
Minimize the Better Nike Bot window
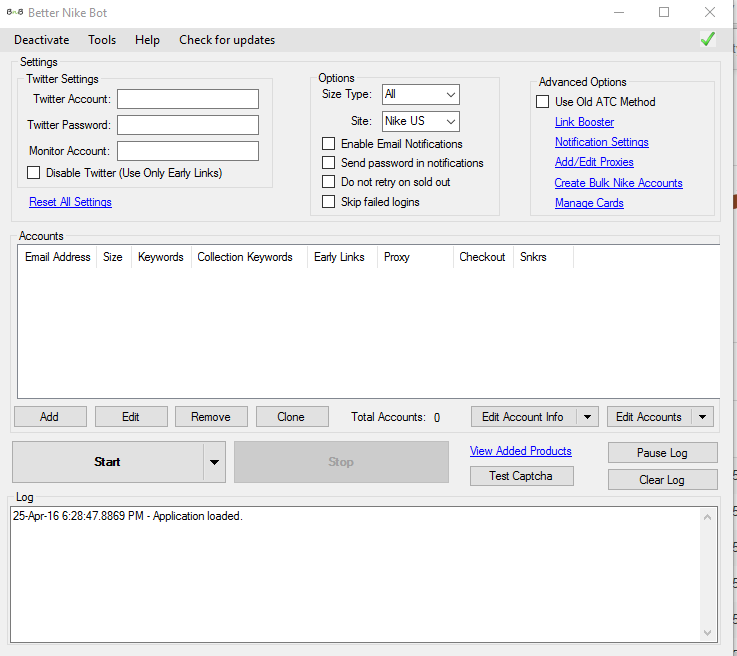pos(619,12)
